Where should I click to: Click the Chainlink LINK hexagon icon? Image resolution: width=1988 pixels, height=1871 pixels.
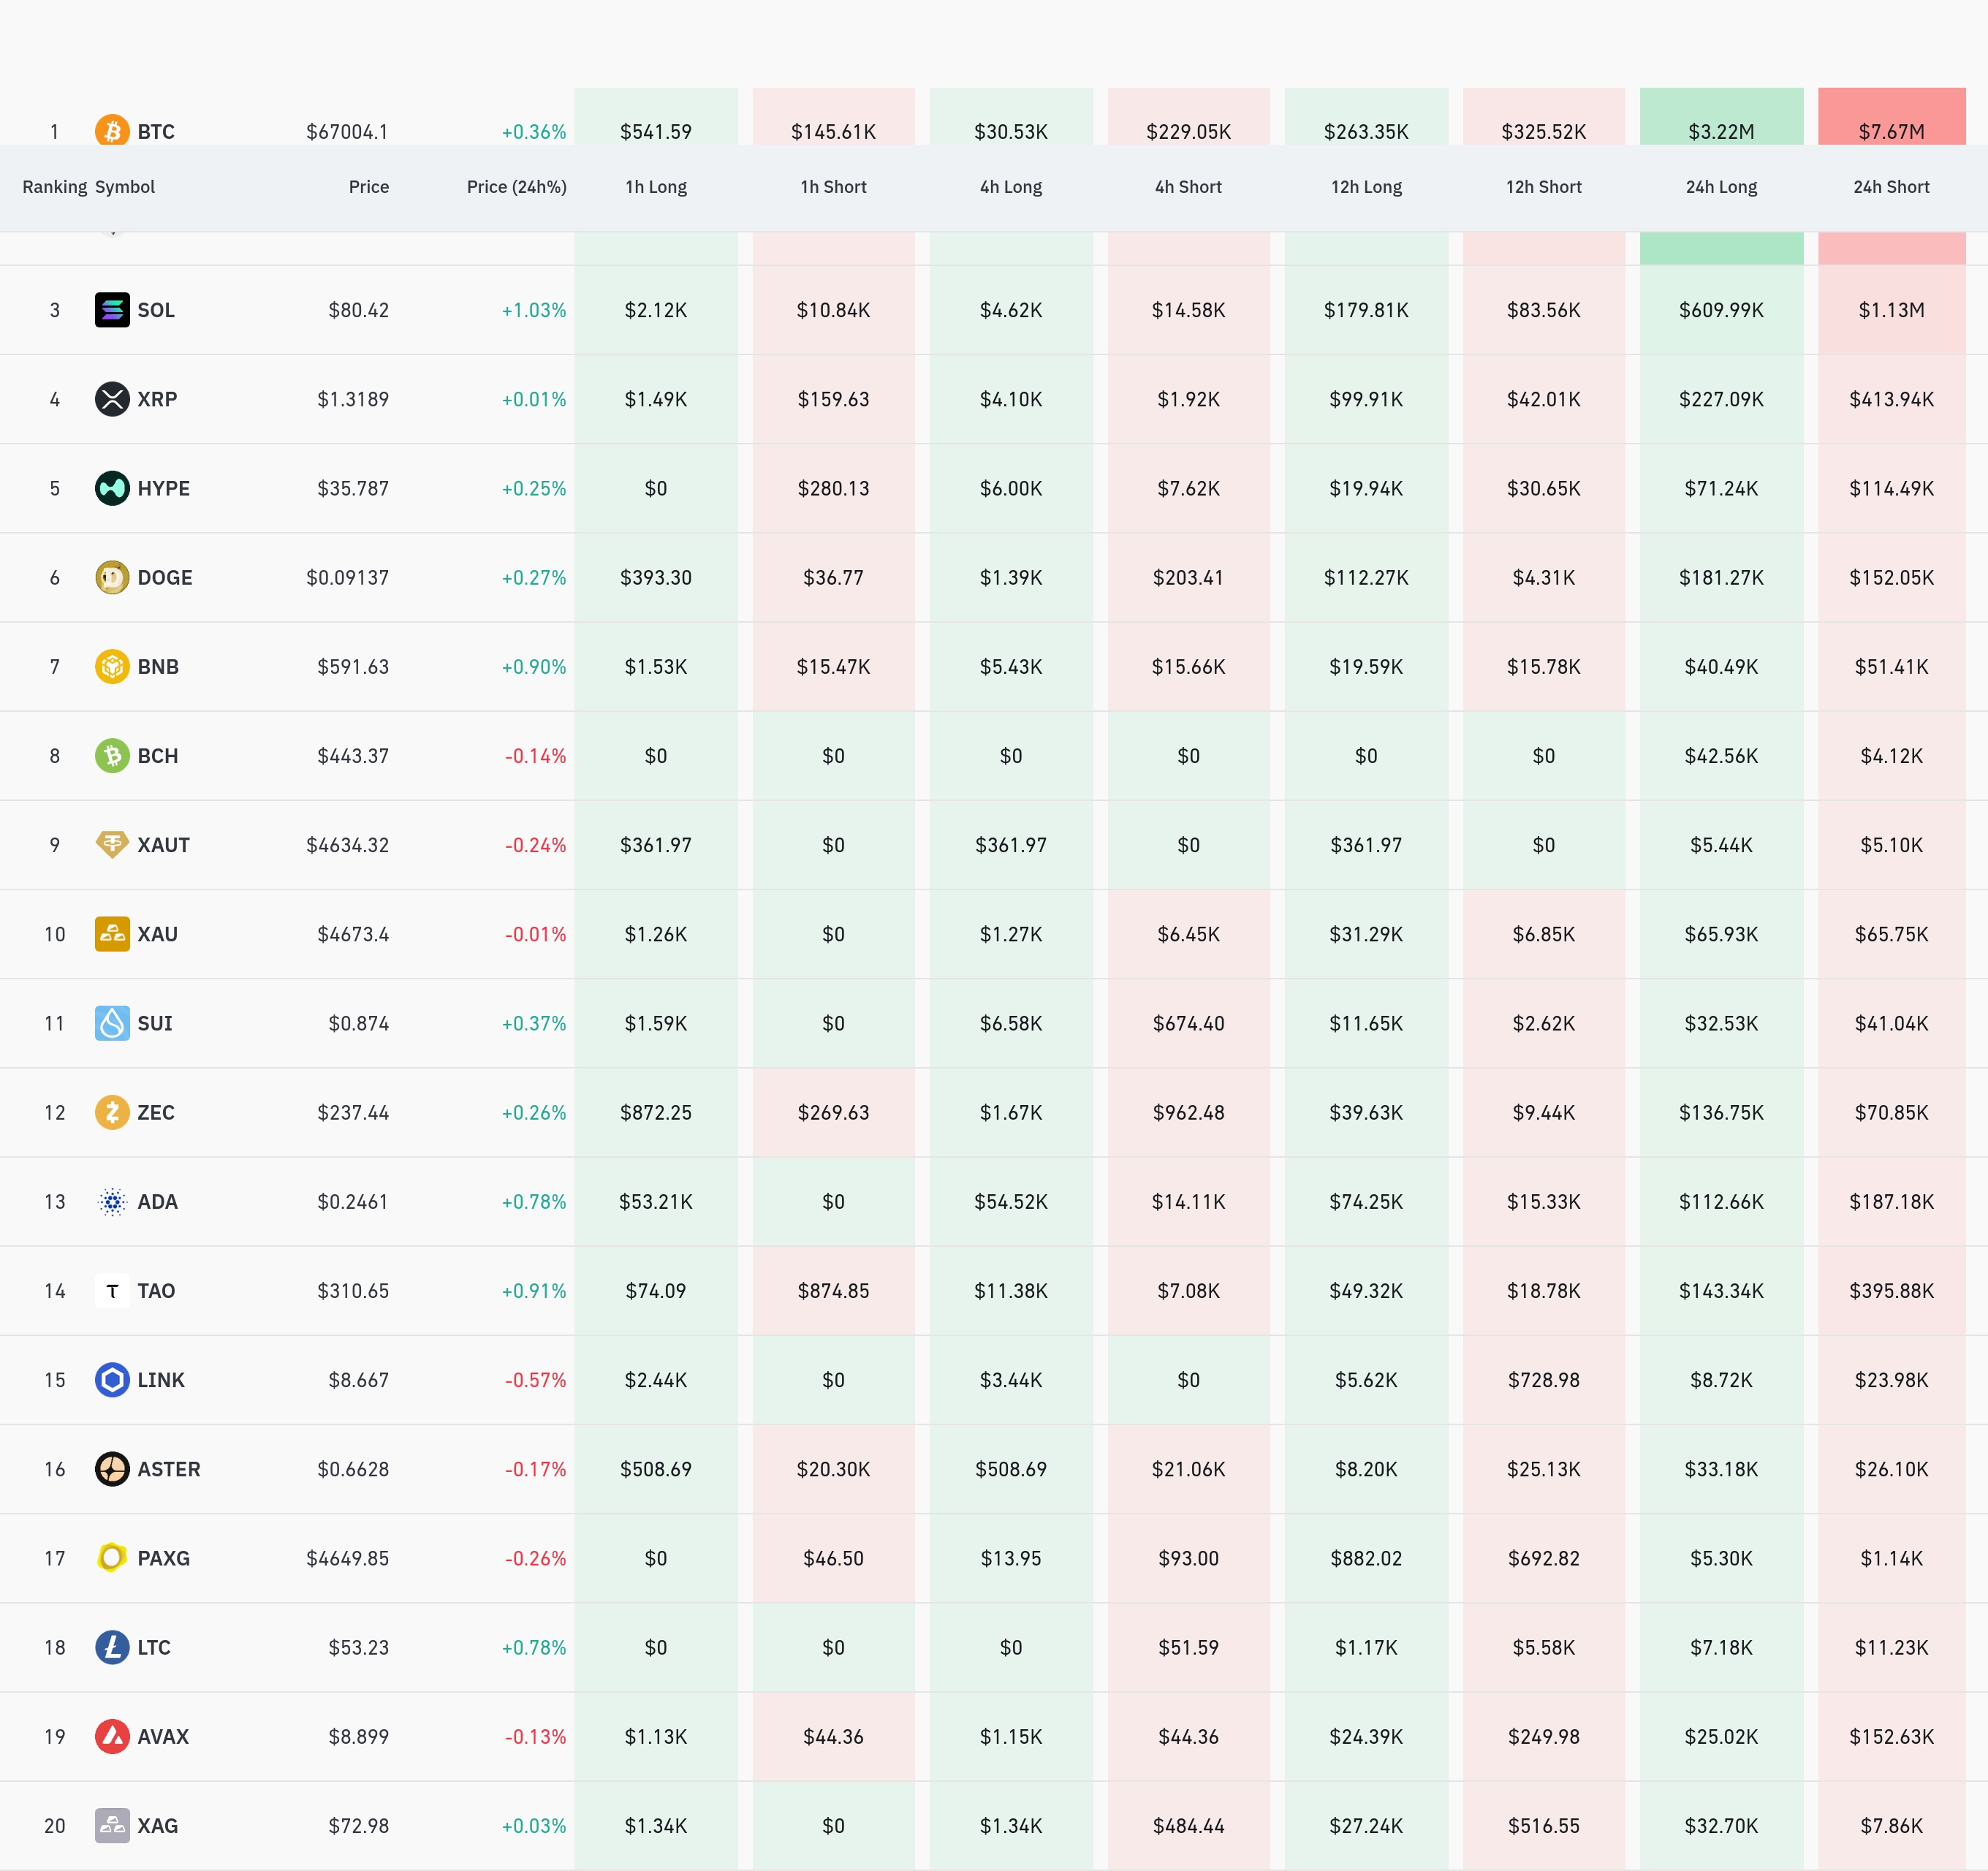tap(112, 1380)
